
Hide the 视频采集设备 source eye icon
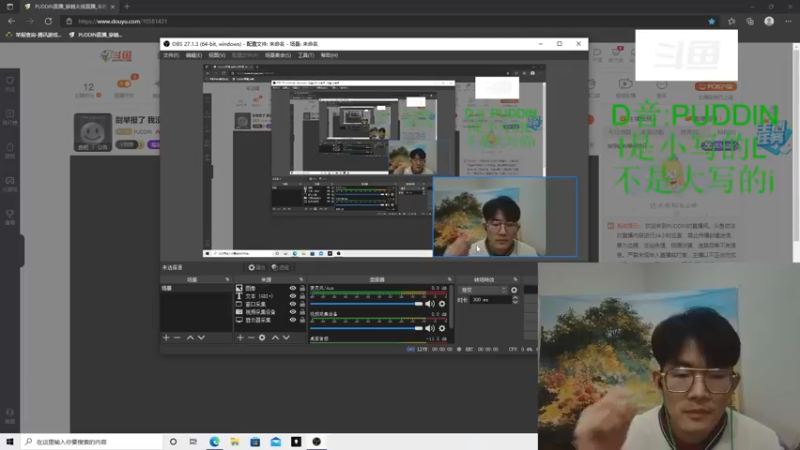coord(293,312)
